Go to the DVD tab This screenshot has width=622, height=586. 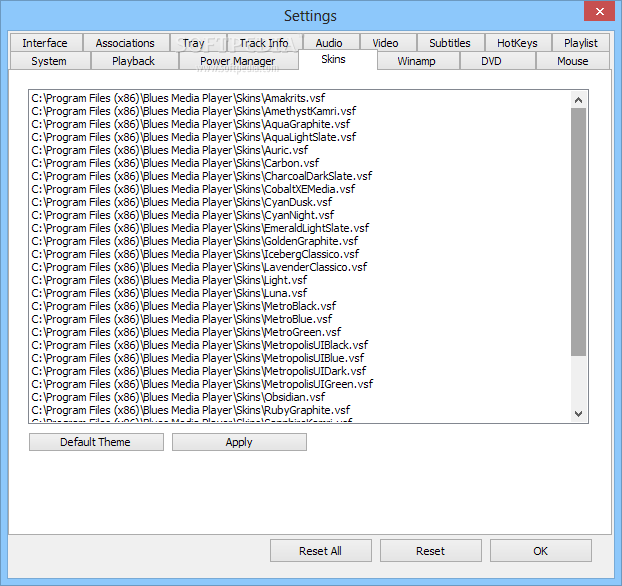coord(498,61)
